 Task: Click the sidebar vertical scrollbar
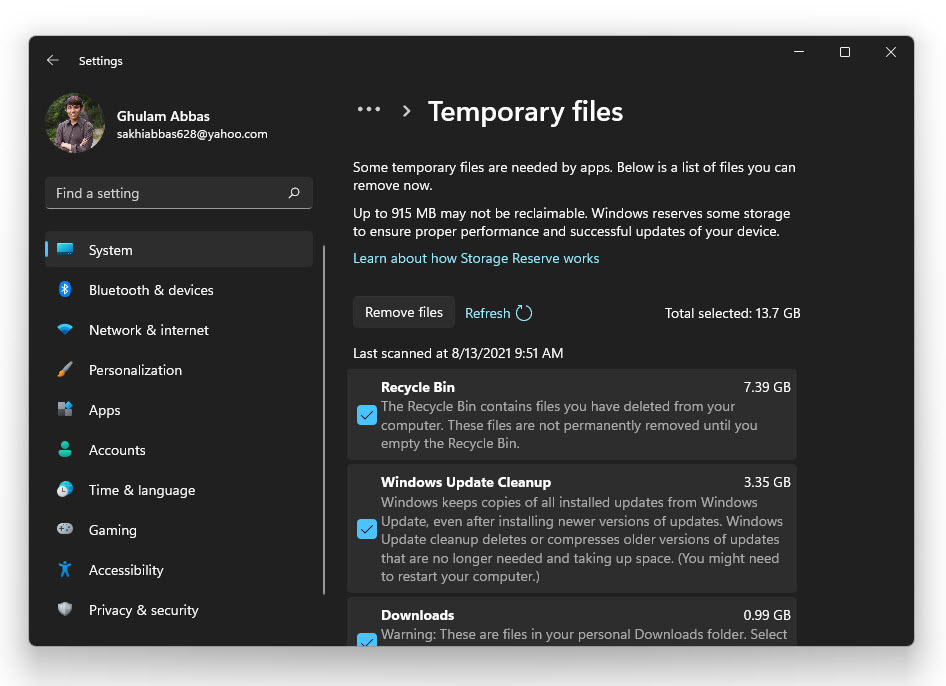click(324, 419)
